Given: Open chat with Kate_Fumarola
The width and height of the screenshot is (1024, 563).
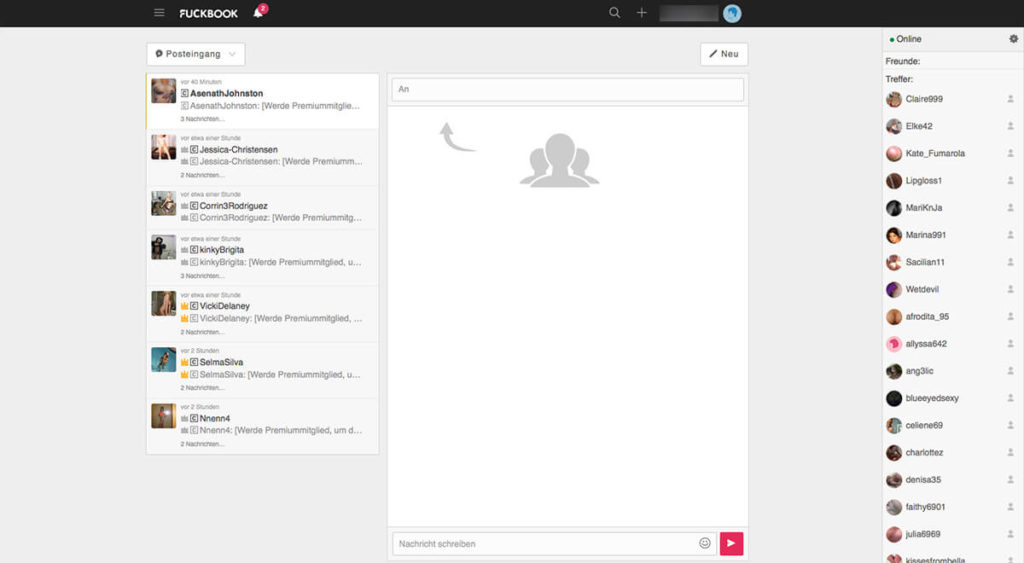Looking at the screenshot, I should click(x=934, y=154).
